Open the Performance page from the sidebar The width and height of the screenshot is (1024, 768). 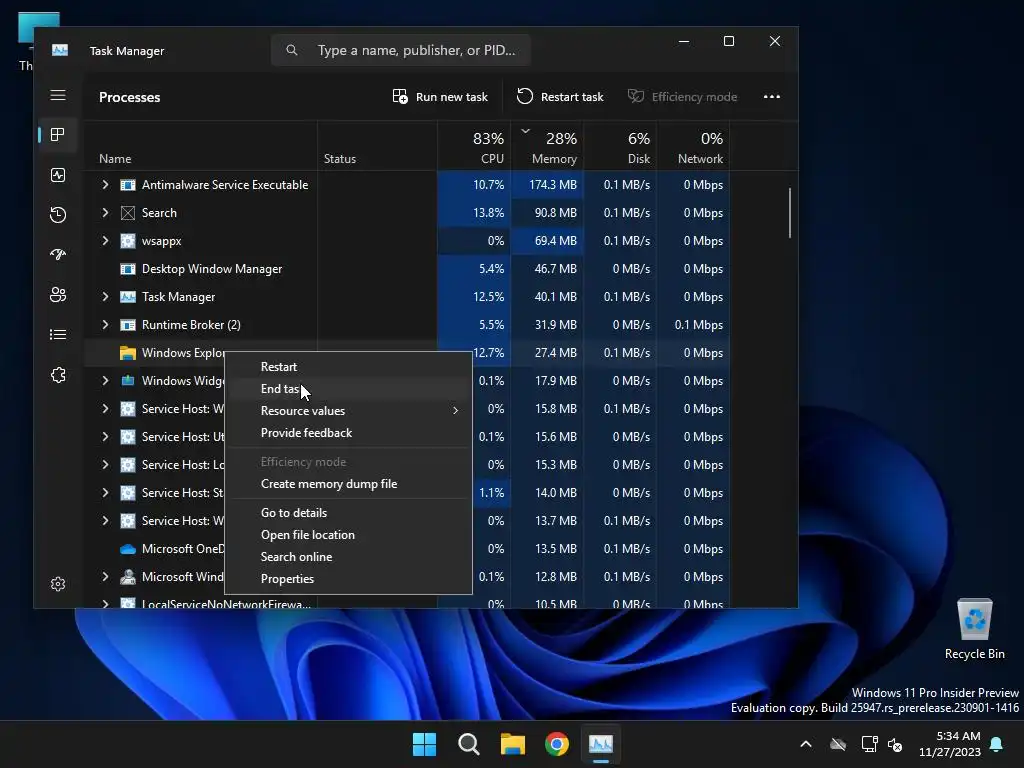click(58, 175)
